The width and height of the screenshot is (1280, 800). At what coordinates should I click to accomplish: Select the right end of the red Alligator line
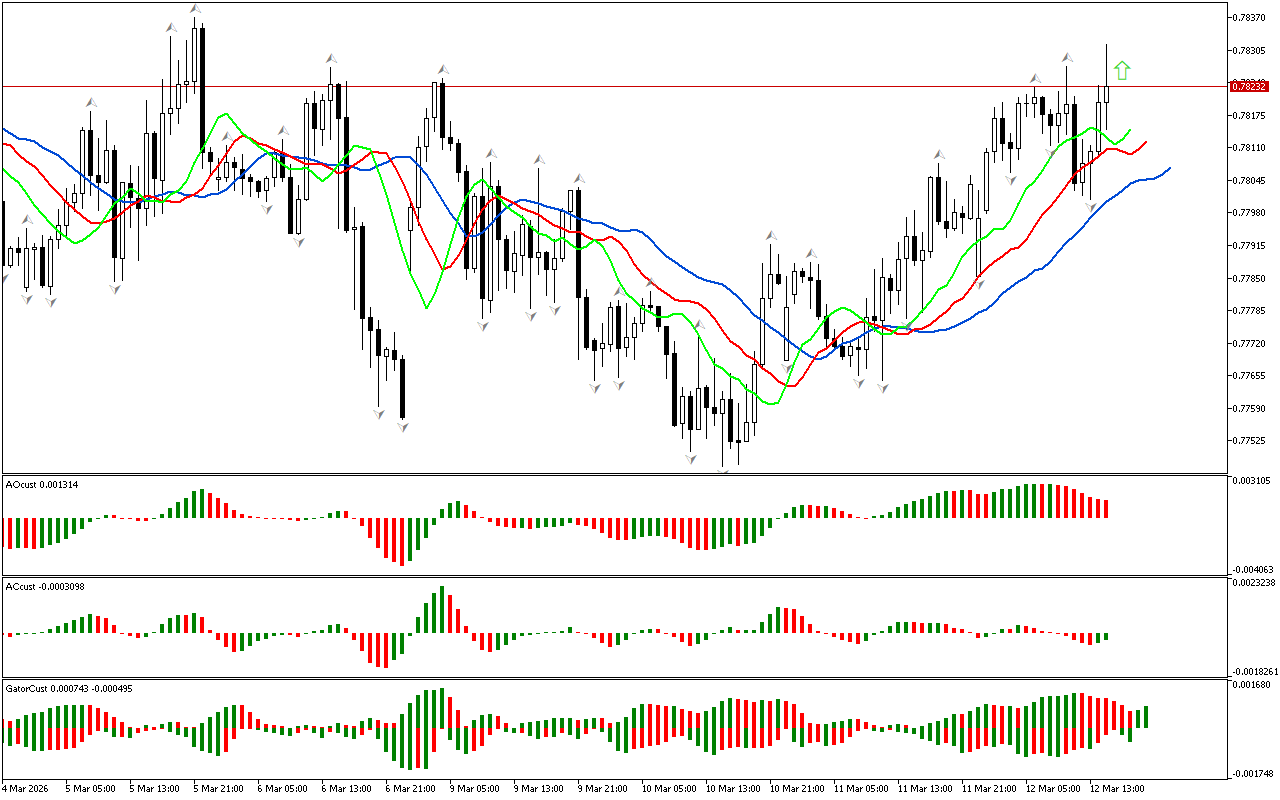(1146, 142)
